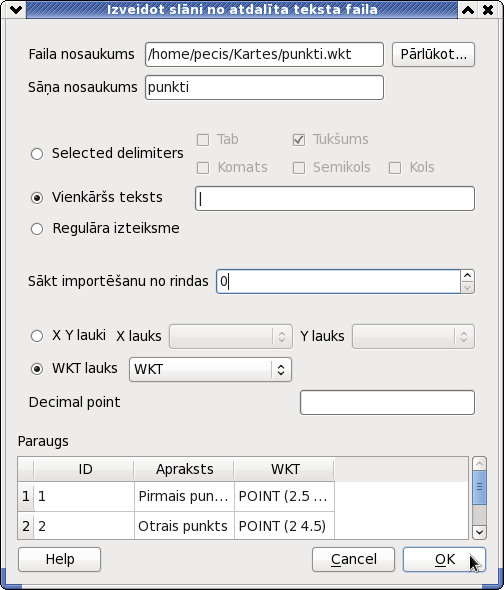This screenshot has height=590, width=504.
Task: Click sample table scrollbar down arrow
Action: (479, 532)
